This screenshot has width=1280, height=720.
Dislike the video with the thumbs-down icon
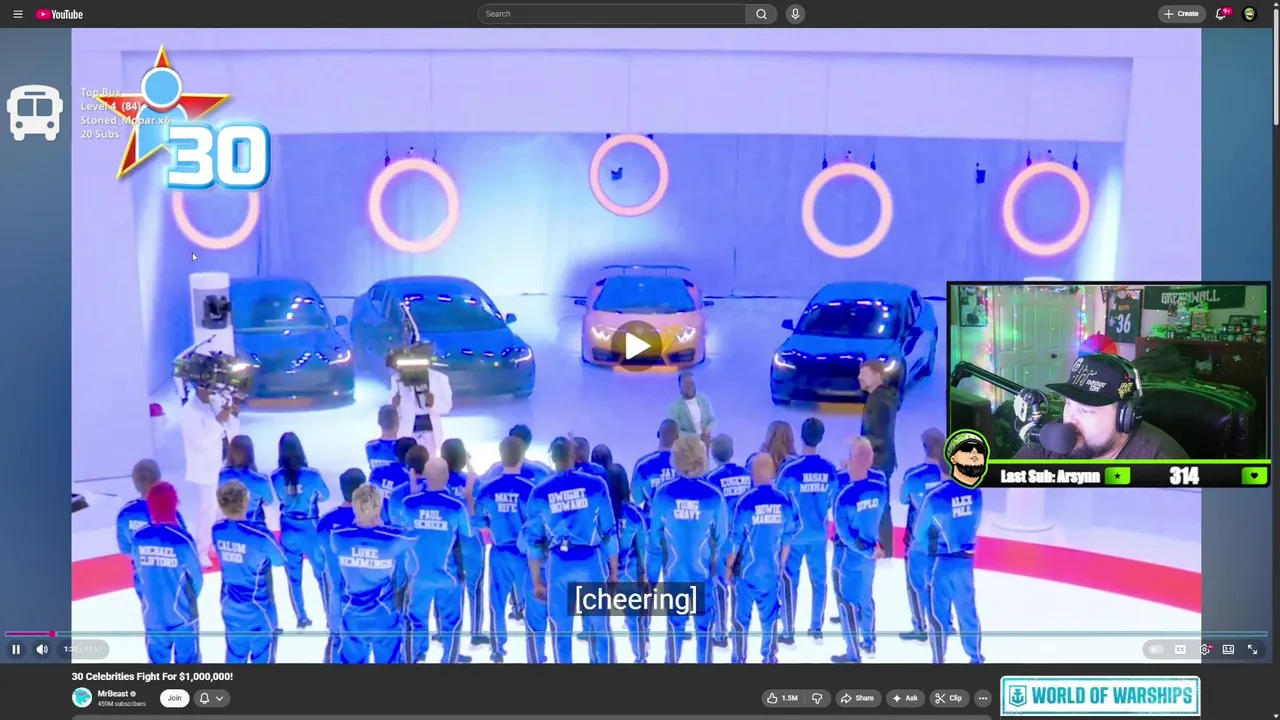(817, 698)
